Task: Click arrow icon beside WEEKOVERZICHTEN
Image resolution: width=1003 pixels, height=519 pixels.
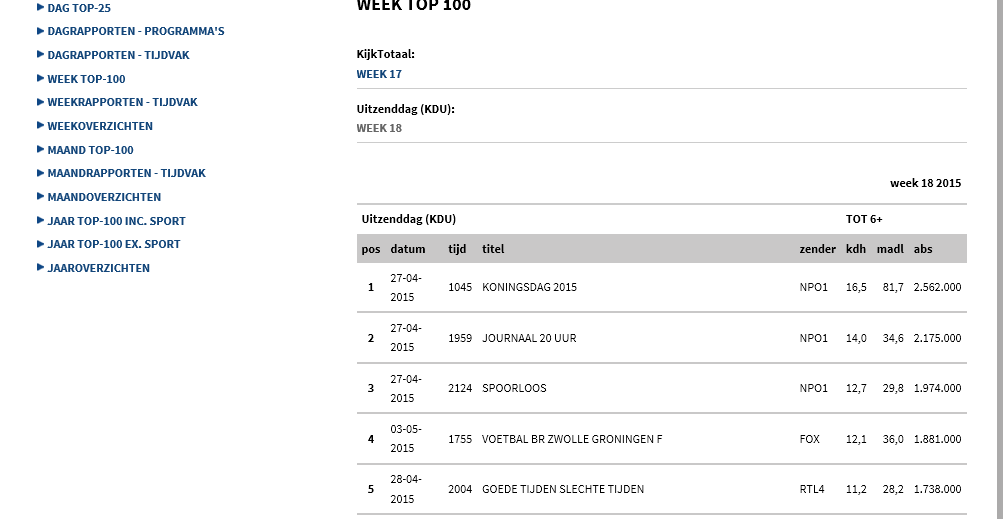Action: (x=41, y=125)
